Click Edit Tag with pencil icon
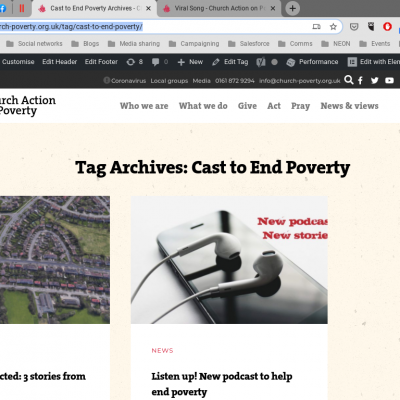The width and height of the screenshot is (400, 400). (230, 62)
